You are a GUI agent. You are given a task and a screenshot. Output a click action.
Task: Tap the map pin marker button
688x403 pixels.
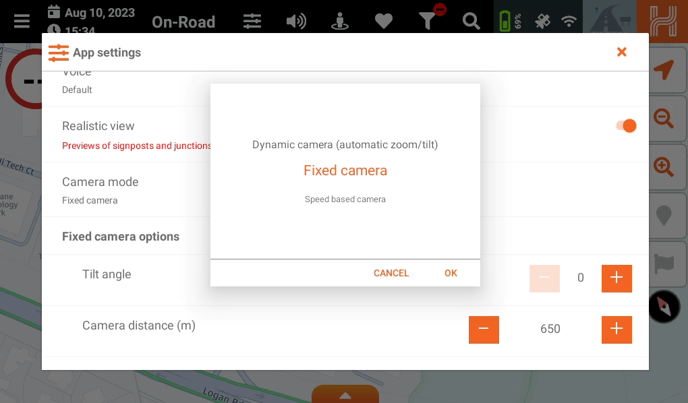(x=664, y=216)
